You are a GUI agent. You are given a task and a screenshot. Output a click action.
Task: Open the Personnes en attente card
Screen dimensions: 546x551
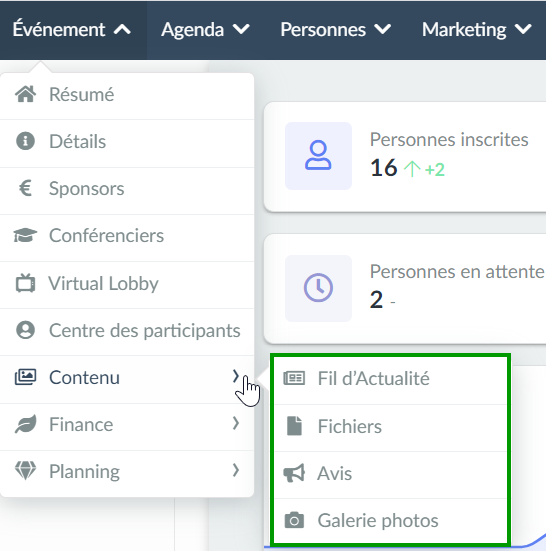(x=405, y=289)
